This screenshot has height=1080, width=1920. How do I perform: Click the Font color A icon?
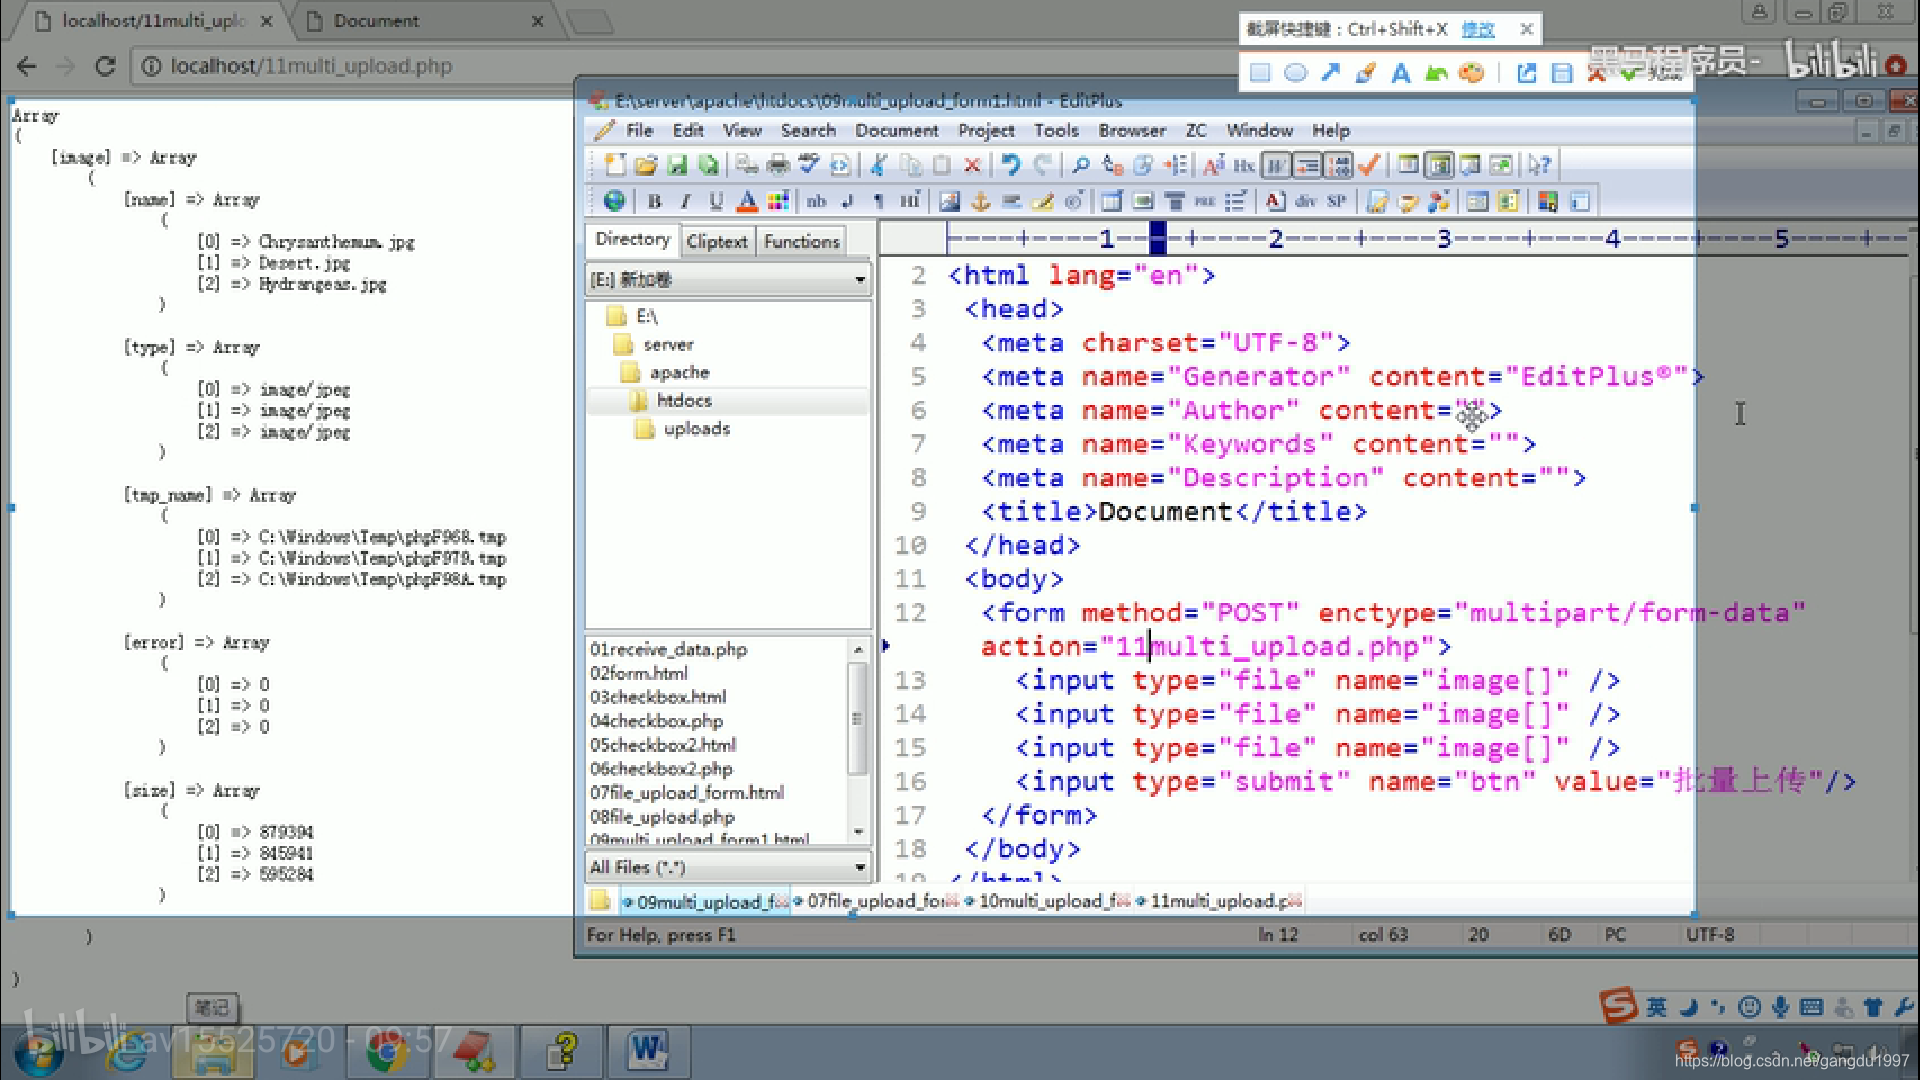(747, 201)
